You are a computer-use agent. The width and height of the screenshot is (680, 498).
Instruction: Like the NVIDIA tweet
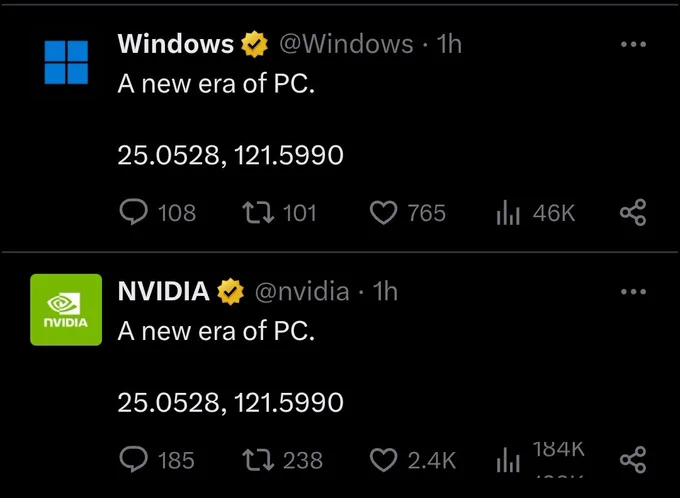tap(383, 460)
